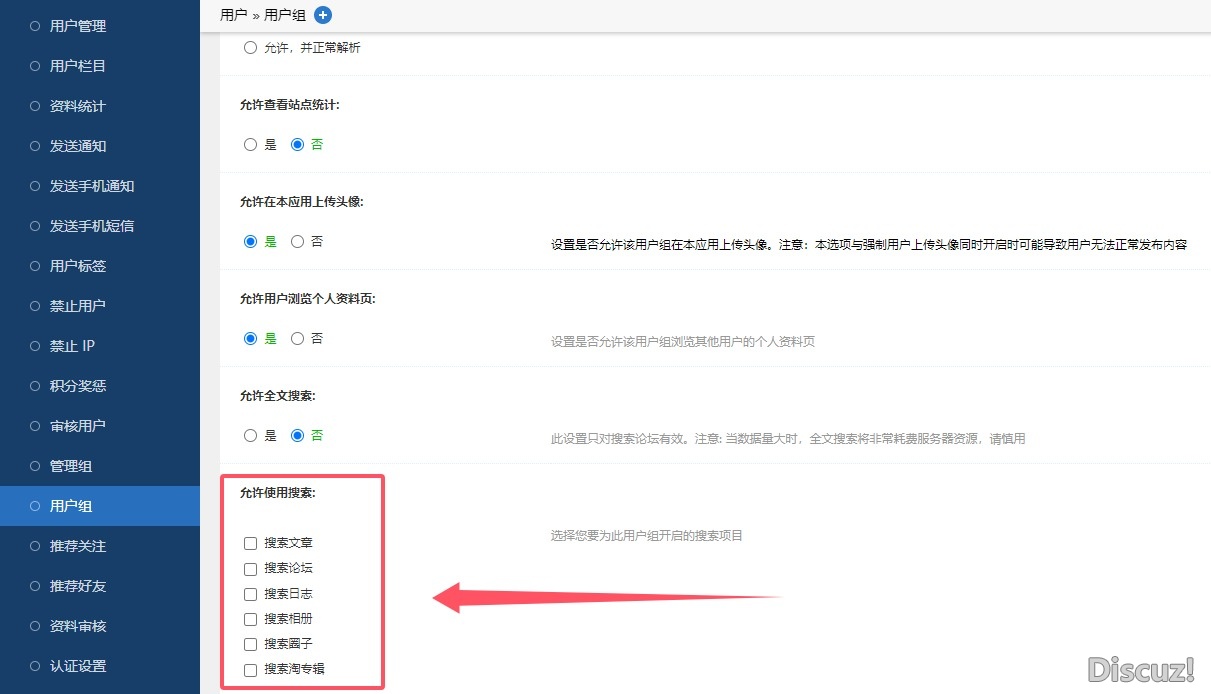Choose 否 for 允许用户浏览个人资料页
1211x694 pixels.
click(297, 339)
